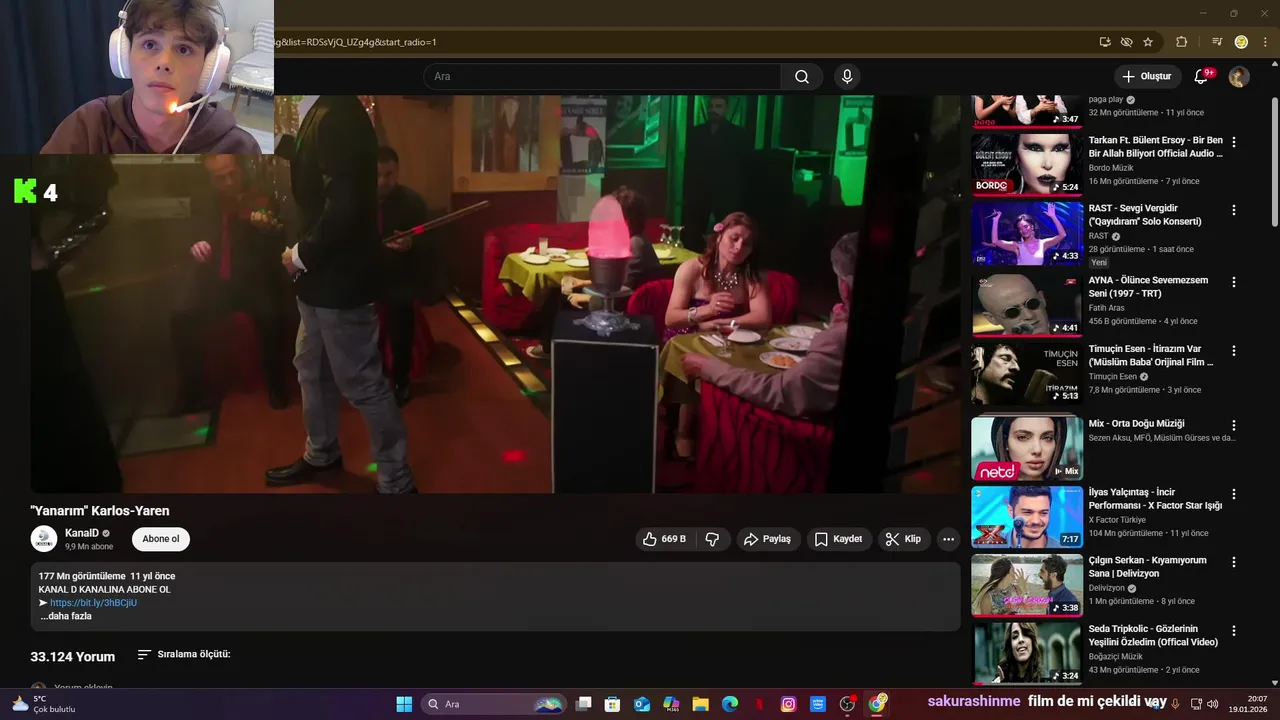Viewport: 1280px width, 720px height.
Task: Click Klip scissors button
Action: coord(903,539)
